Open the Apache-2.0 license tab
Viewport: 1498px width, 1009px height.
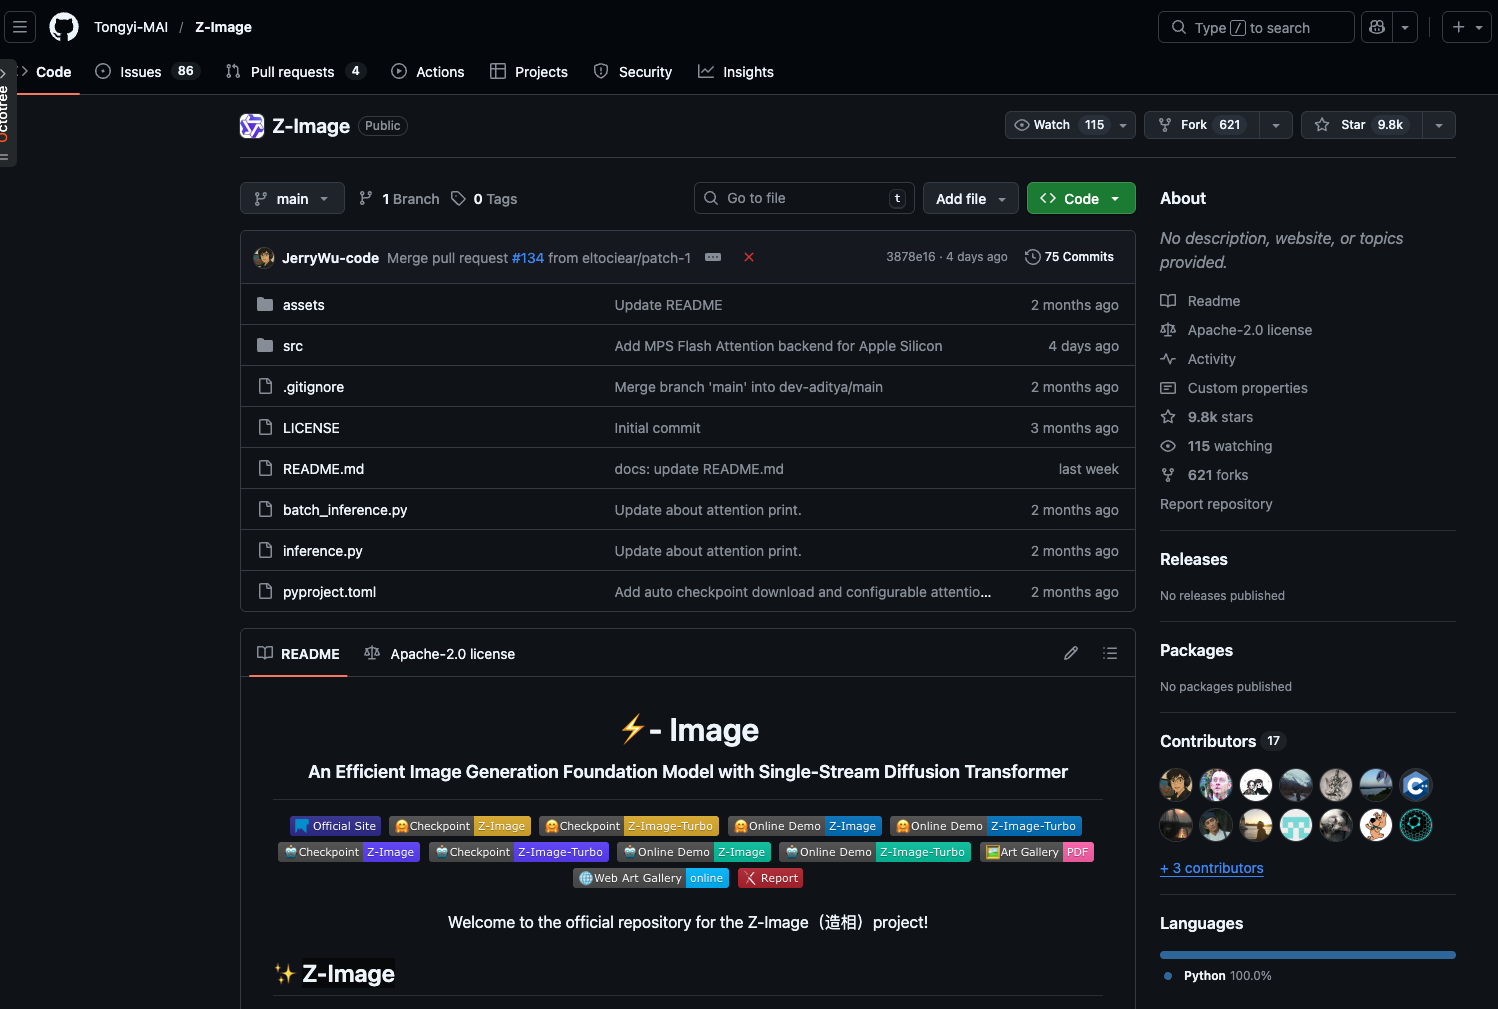440,654
